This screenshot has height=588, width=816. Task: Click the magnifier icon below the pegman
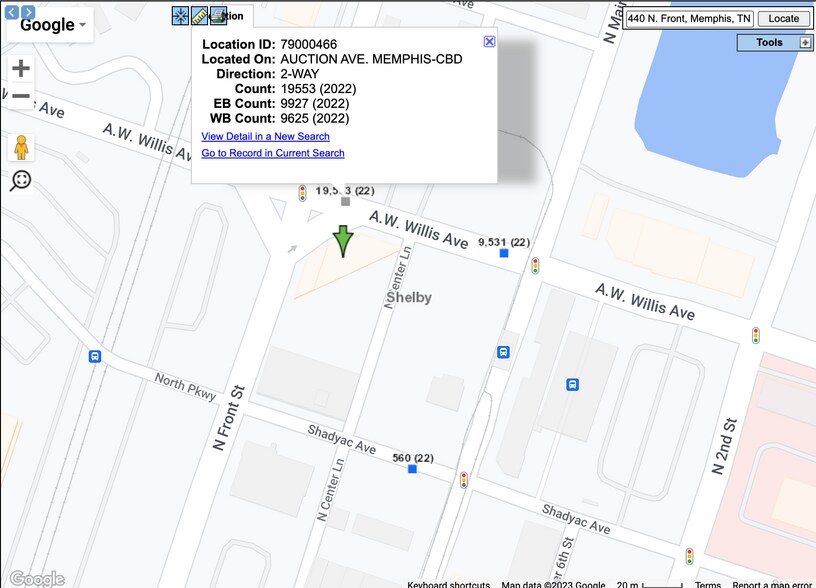click(x=21, y=180)
